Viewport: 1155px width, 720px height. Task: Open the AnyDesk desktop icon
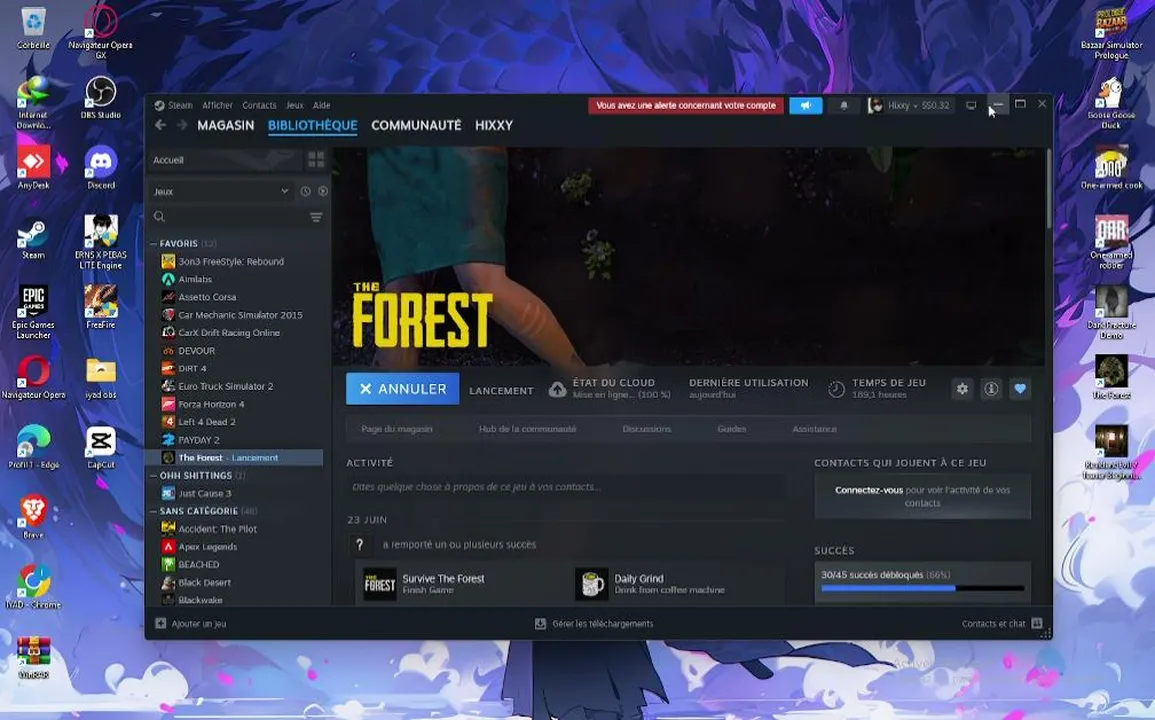33,168
